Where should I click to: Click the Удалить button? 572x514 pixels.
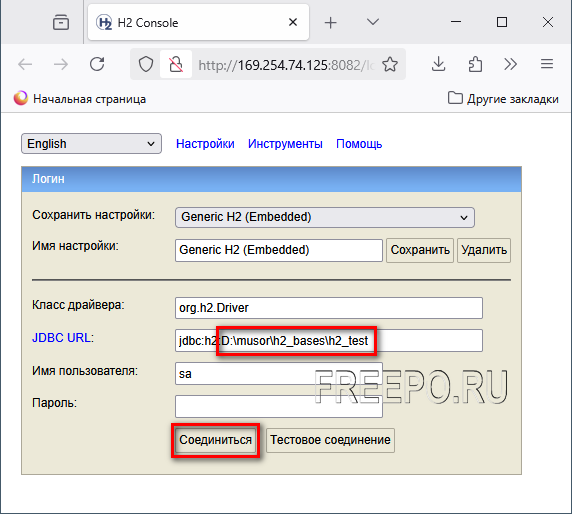[x=484, y=250]
